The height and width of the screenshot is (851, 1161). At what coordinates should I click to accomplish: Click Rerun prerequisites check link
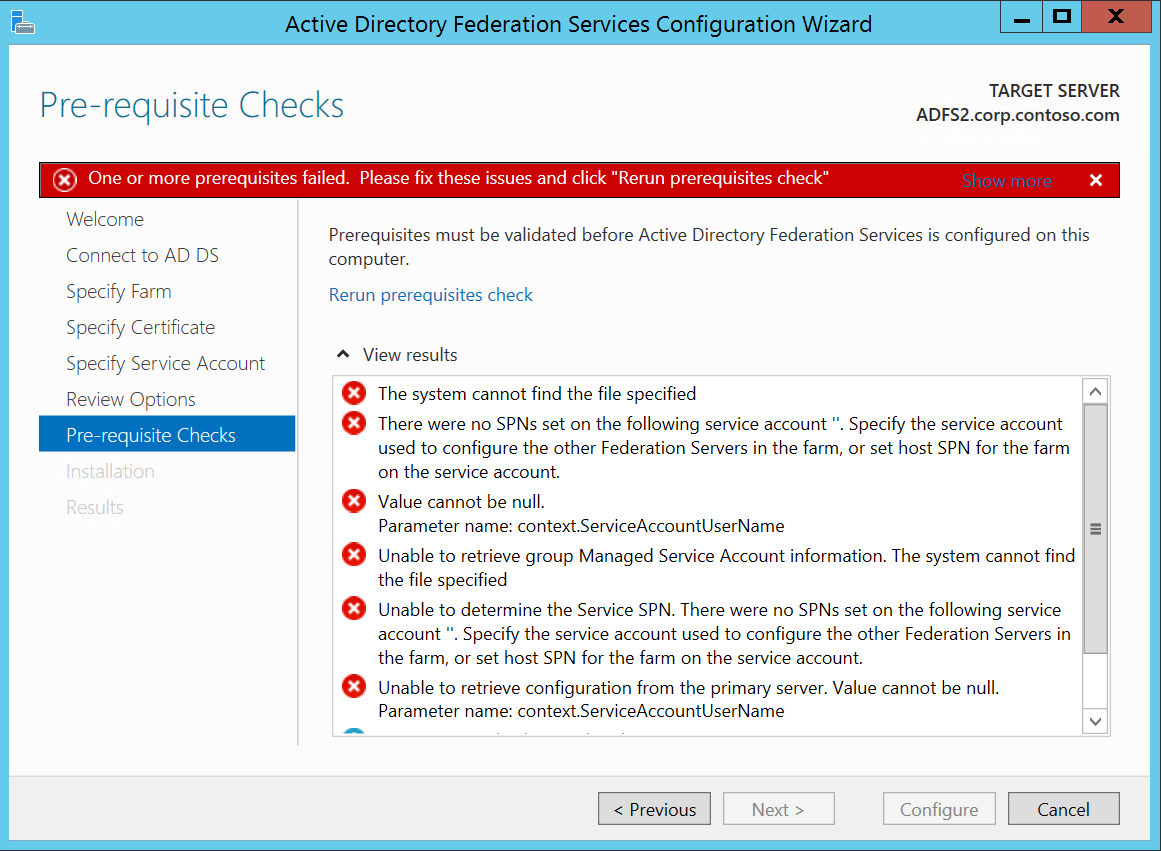[430, 295]
